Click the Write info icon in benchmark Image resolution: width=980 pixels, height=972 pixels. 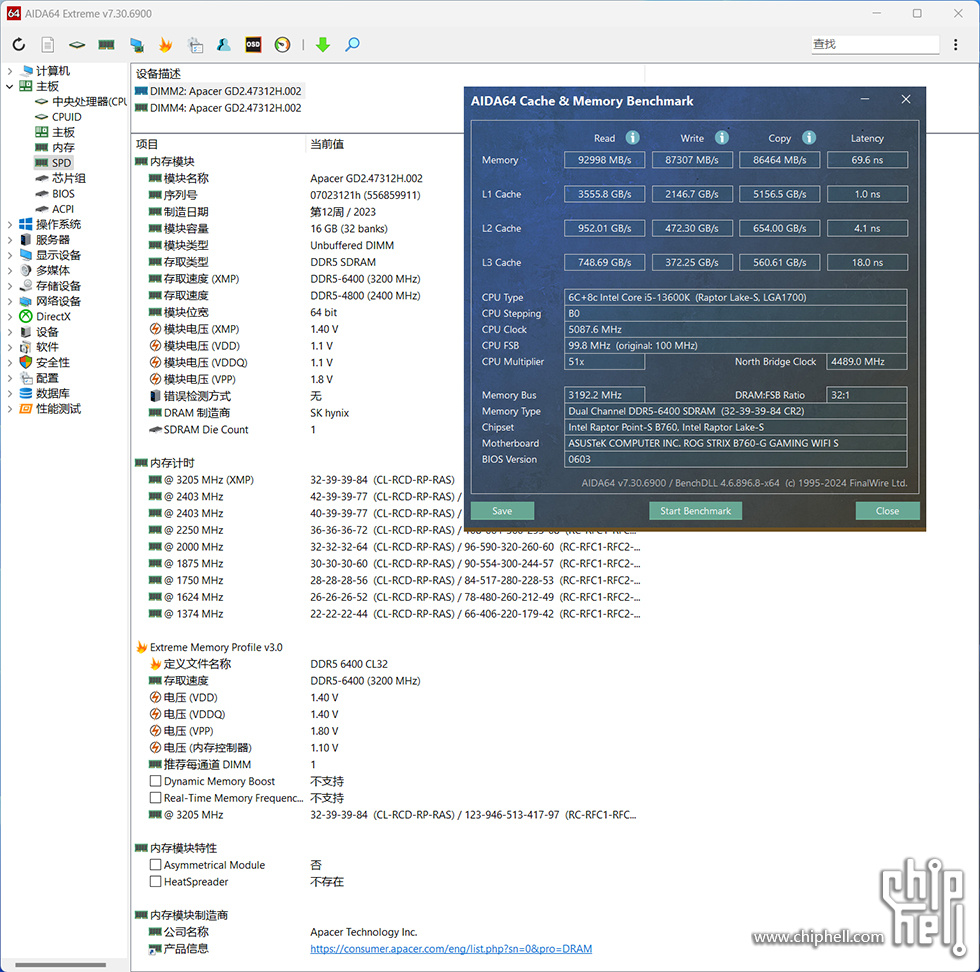722,138
